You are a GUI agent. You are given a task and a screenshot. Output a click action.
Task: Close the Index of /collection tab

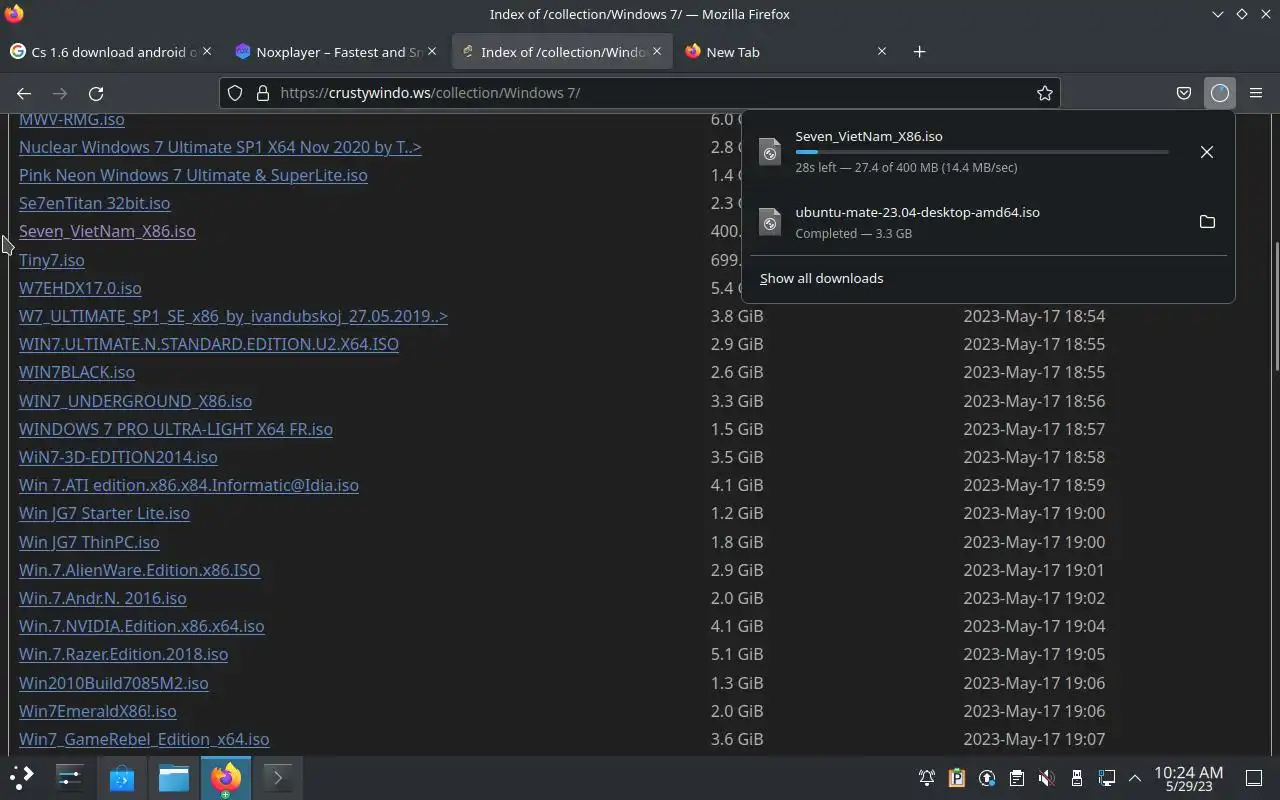[x=656, y=51]
